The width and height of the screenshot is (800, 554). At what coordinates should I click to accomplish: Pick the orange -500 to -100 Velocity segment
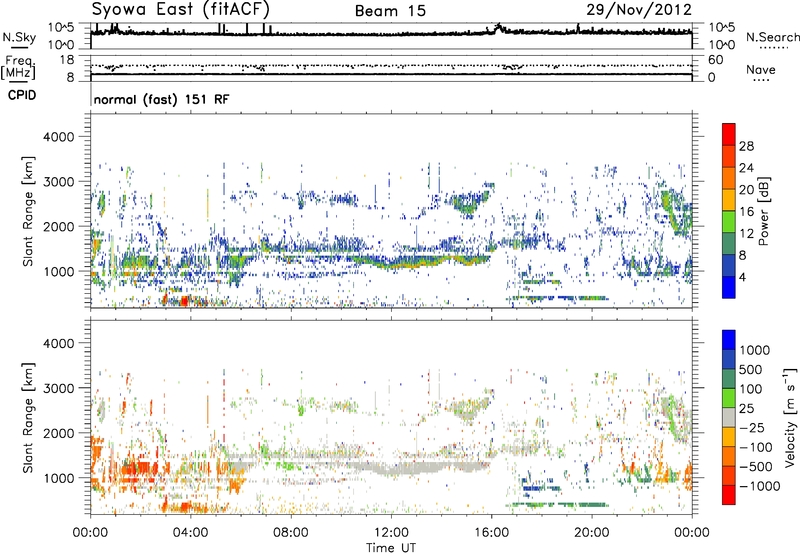pyautogui.click(x=729, y=456)
